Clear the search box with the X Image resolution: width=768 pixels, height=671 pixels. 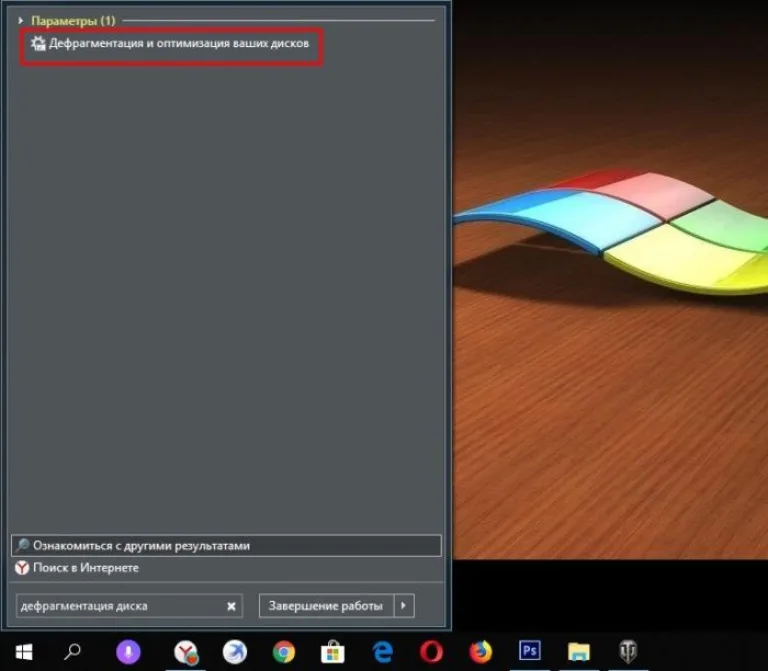(232, 606)
